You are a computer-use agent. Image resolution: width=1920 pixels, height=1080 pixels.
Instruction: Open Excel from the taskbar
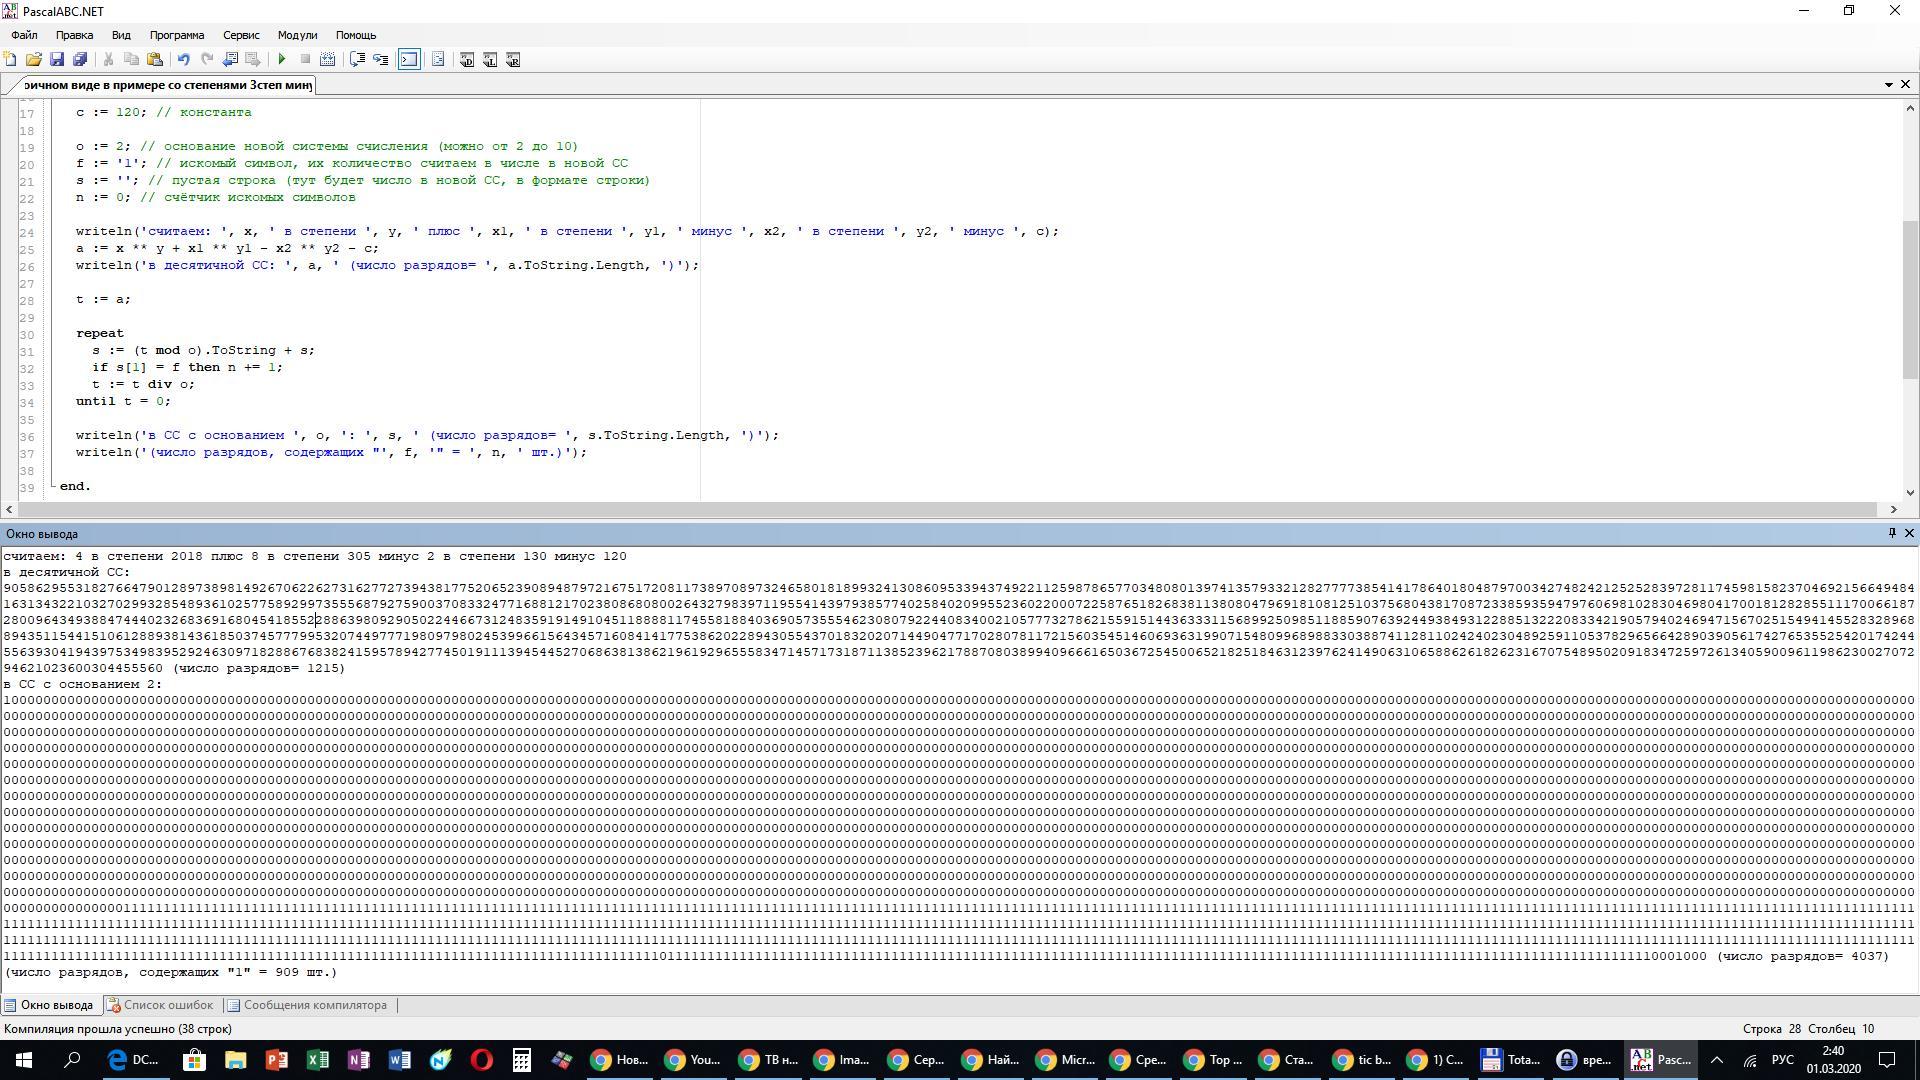317,1060
